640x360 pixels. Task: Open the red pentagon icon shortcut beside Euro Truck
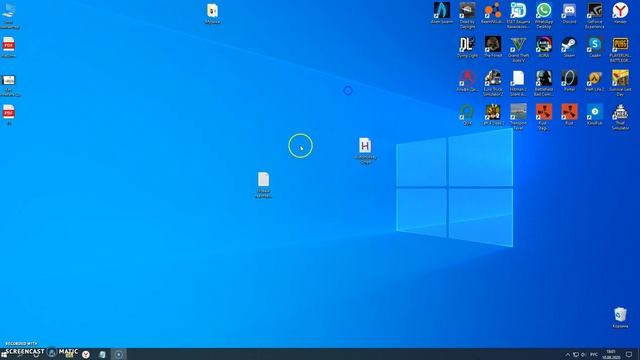[x=467, y=80]
